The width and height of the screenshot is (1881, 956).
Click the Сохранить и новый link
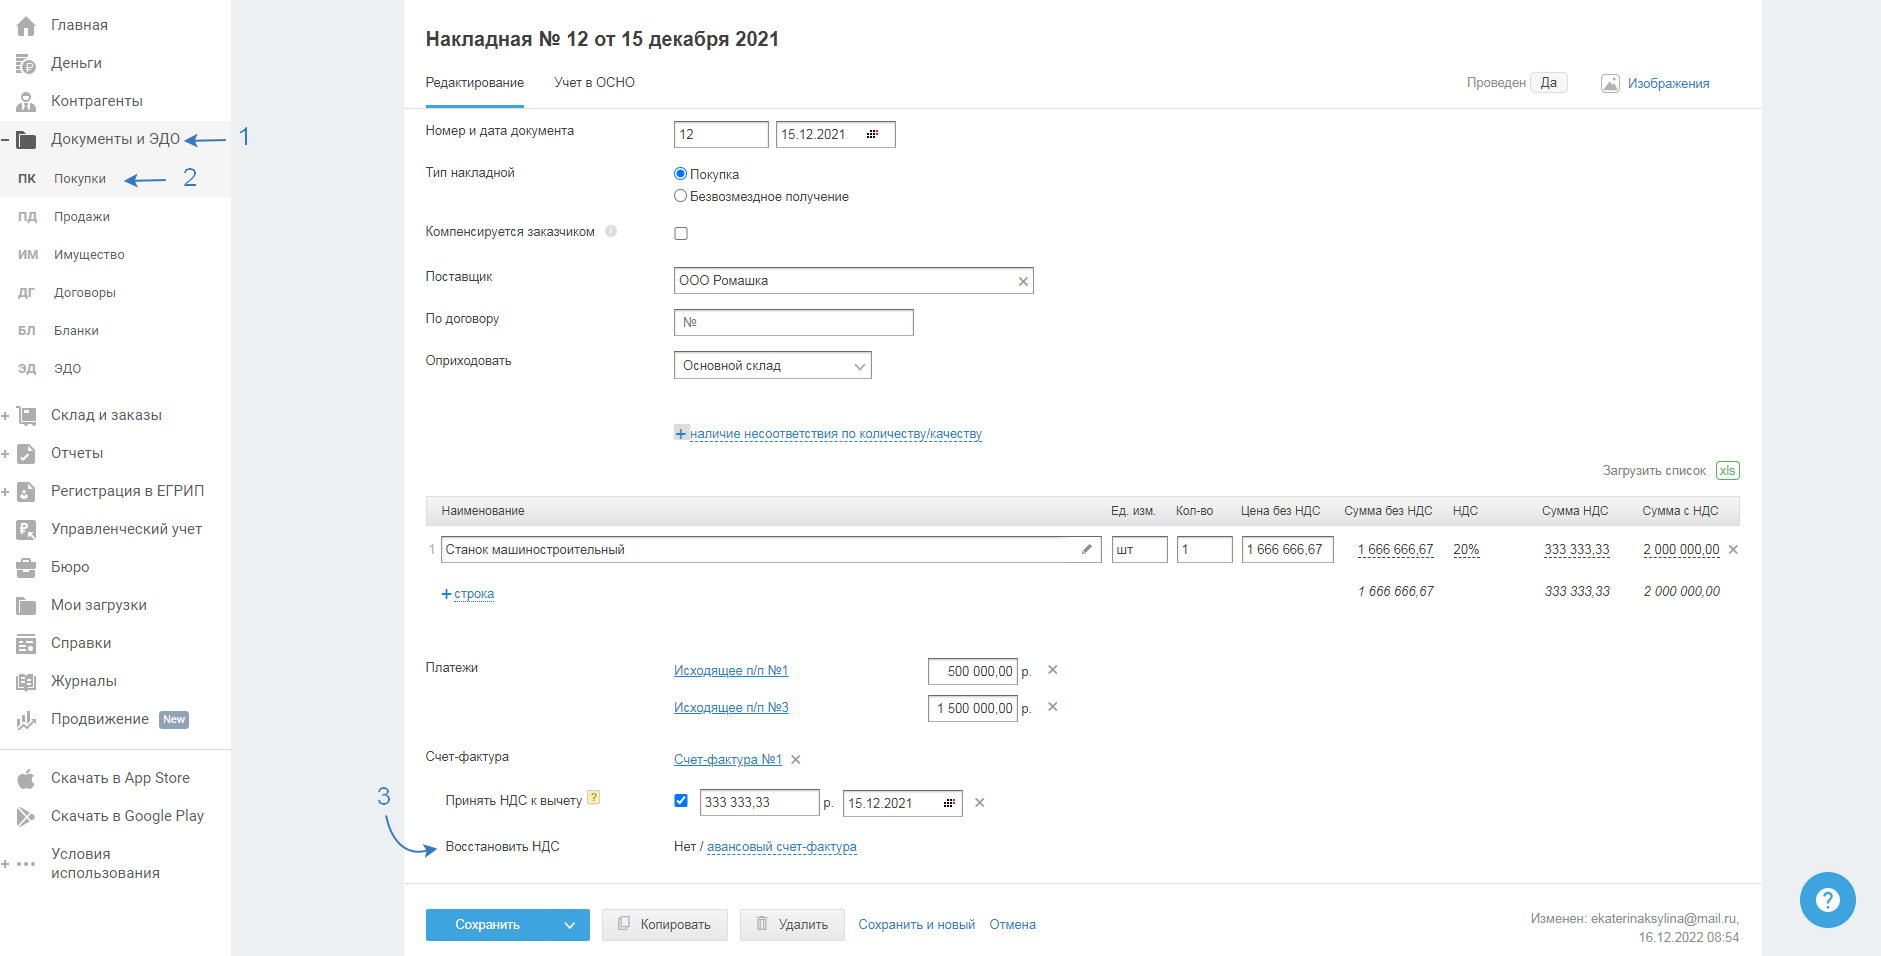pos(916,925)
